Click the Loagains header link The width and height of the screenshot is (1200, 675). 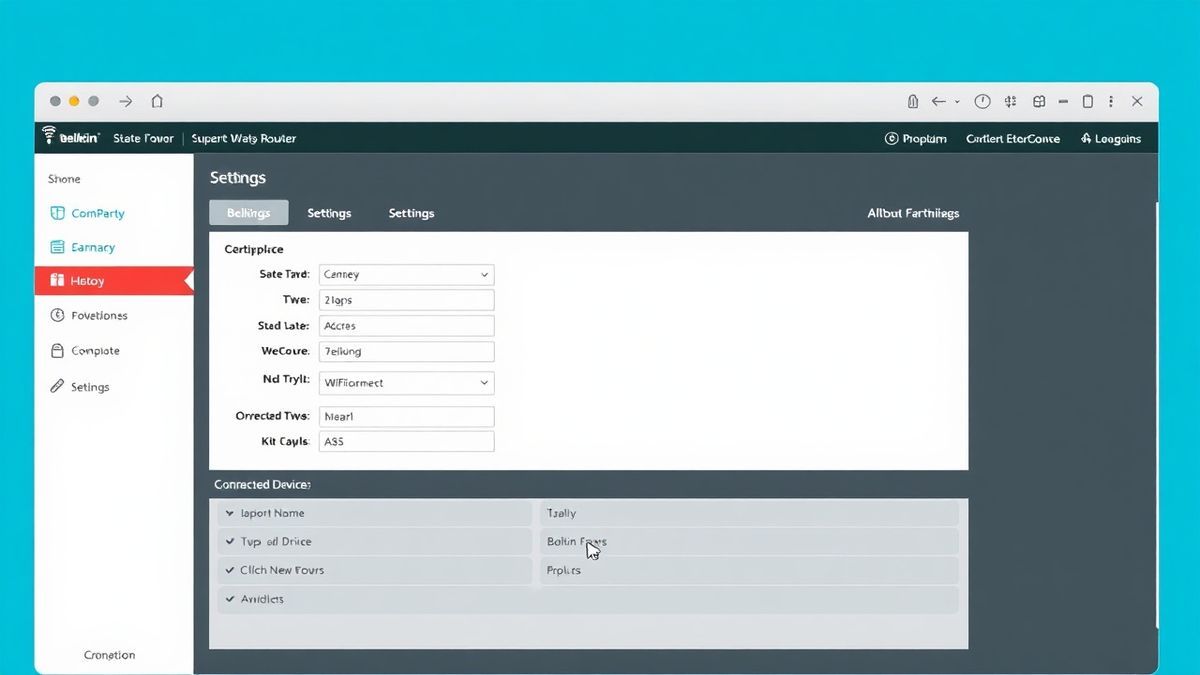[x=1111, y=139]
